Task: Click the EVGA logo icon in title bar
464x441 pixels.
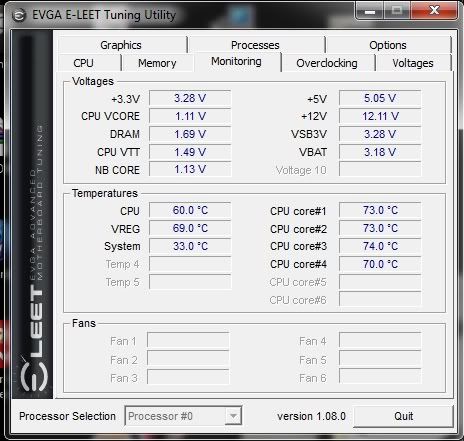Action: point(19,16)
